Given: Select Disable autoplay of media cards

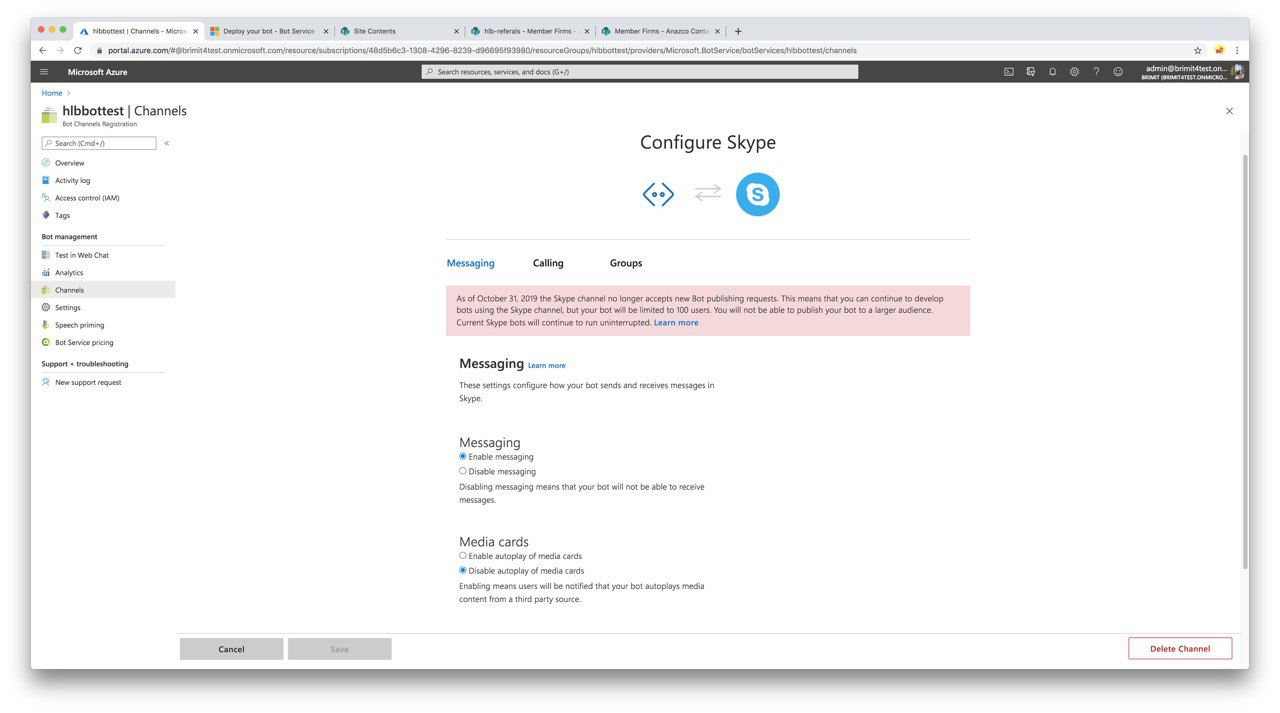Looking at the screenshot, I should click(463, 570).
